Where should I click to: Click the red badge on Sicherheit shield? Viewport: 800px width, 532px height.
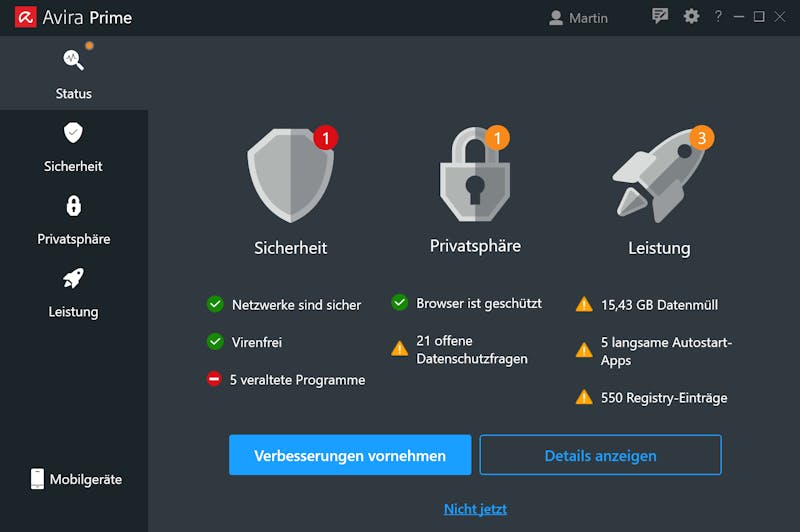pyautogui.click(x=326, y=138)
